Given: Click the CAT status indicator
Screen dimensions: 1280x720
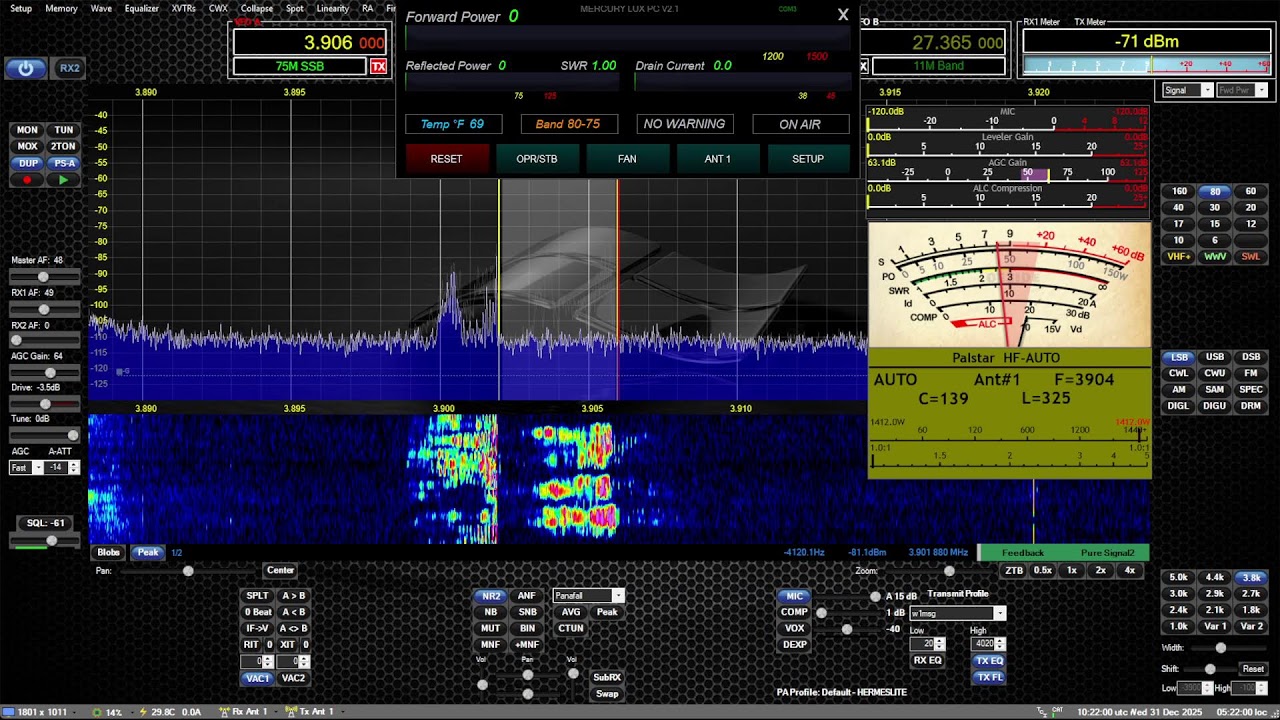Looking at the screenshot, I should (1057, 711).
